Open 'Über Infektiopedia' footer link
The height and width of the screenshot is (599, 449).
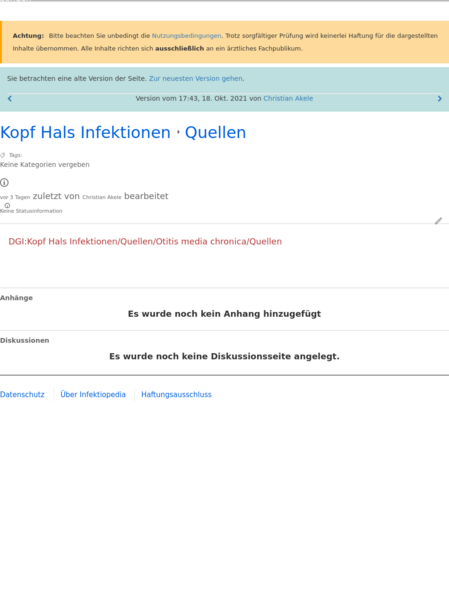(x=93, y=395)
